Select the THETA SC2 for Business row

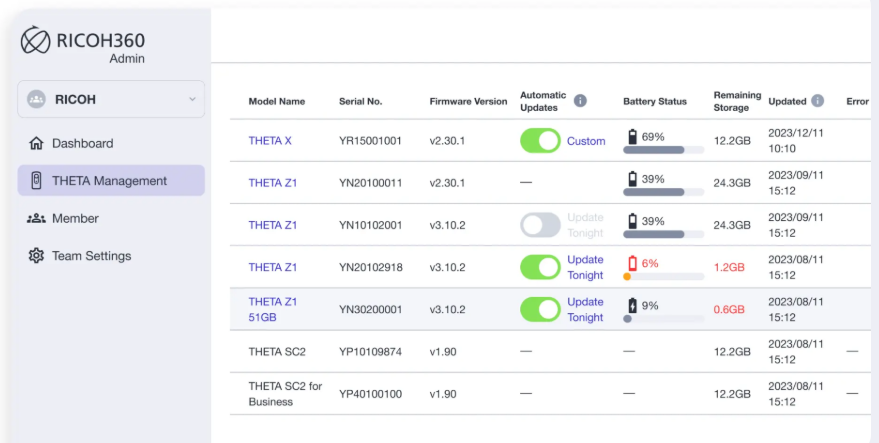(285, 394)
